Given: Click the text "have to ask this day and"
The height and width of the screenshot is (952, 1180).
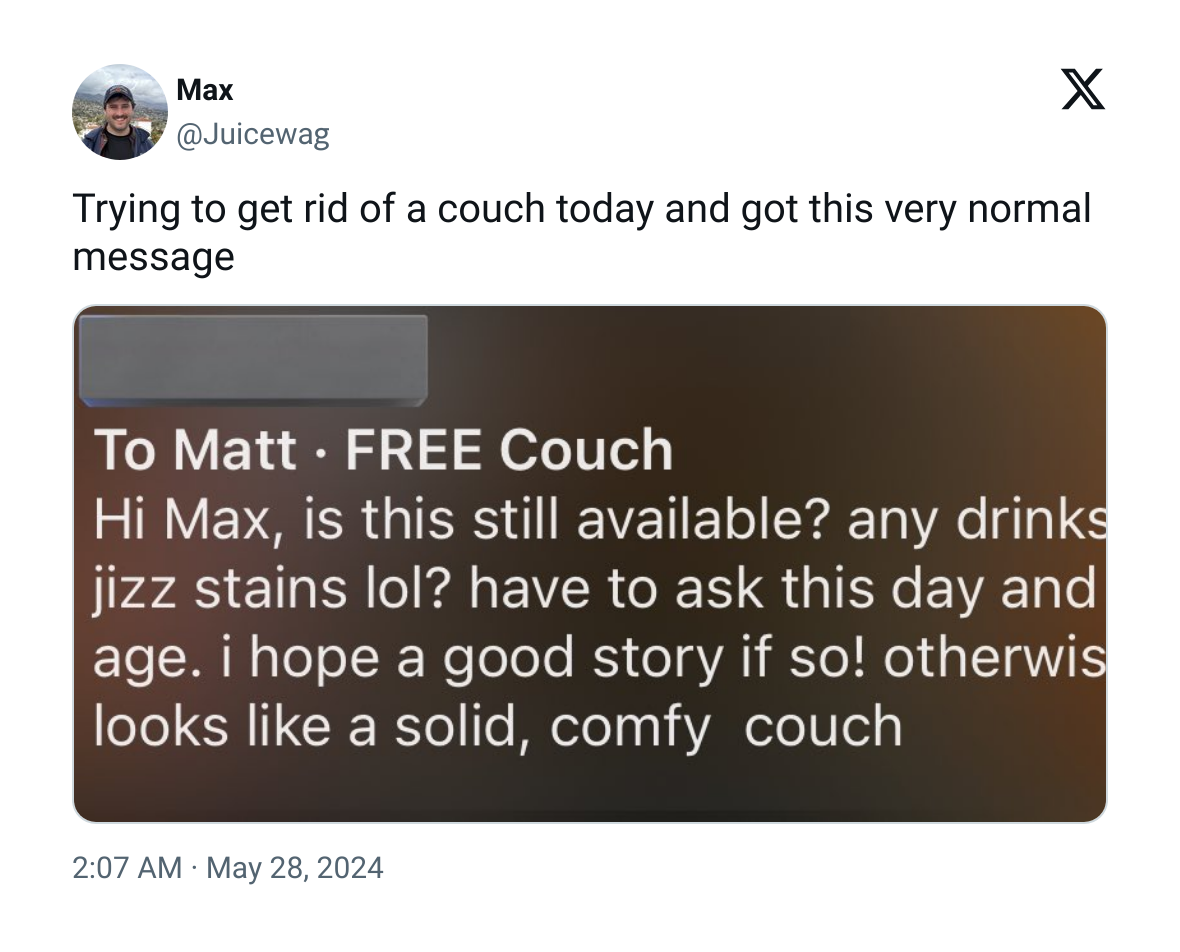Looking at the screenshot, I should [x=780, y=588].
